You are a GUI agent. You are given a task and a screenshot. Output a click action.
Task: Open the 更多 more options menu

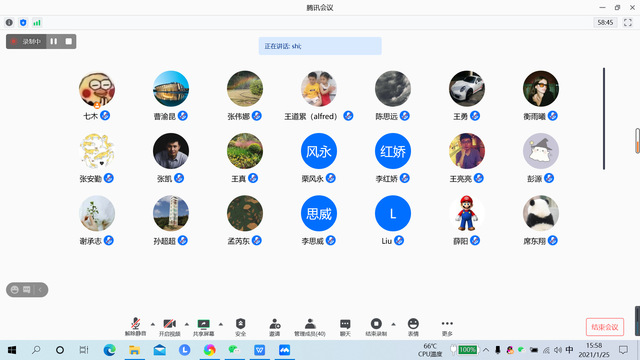(x=447, y=327)
